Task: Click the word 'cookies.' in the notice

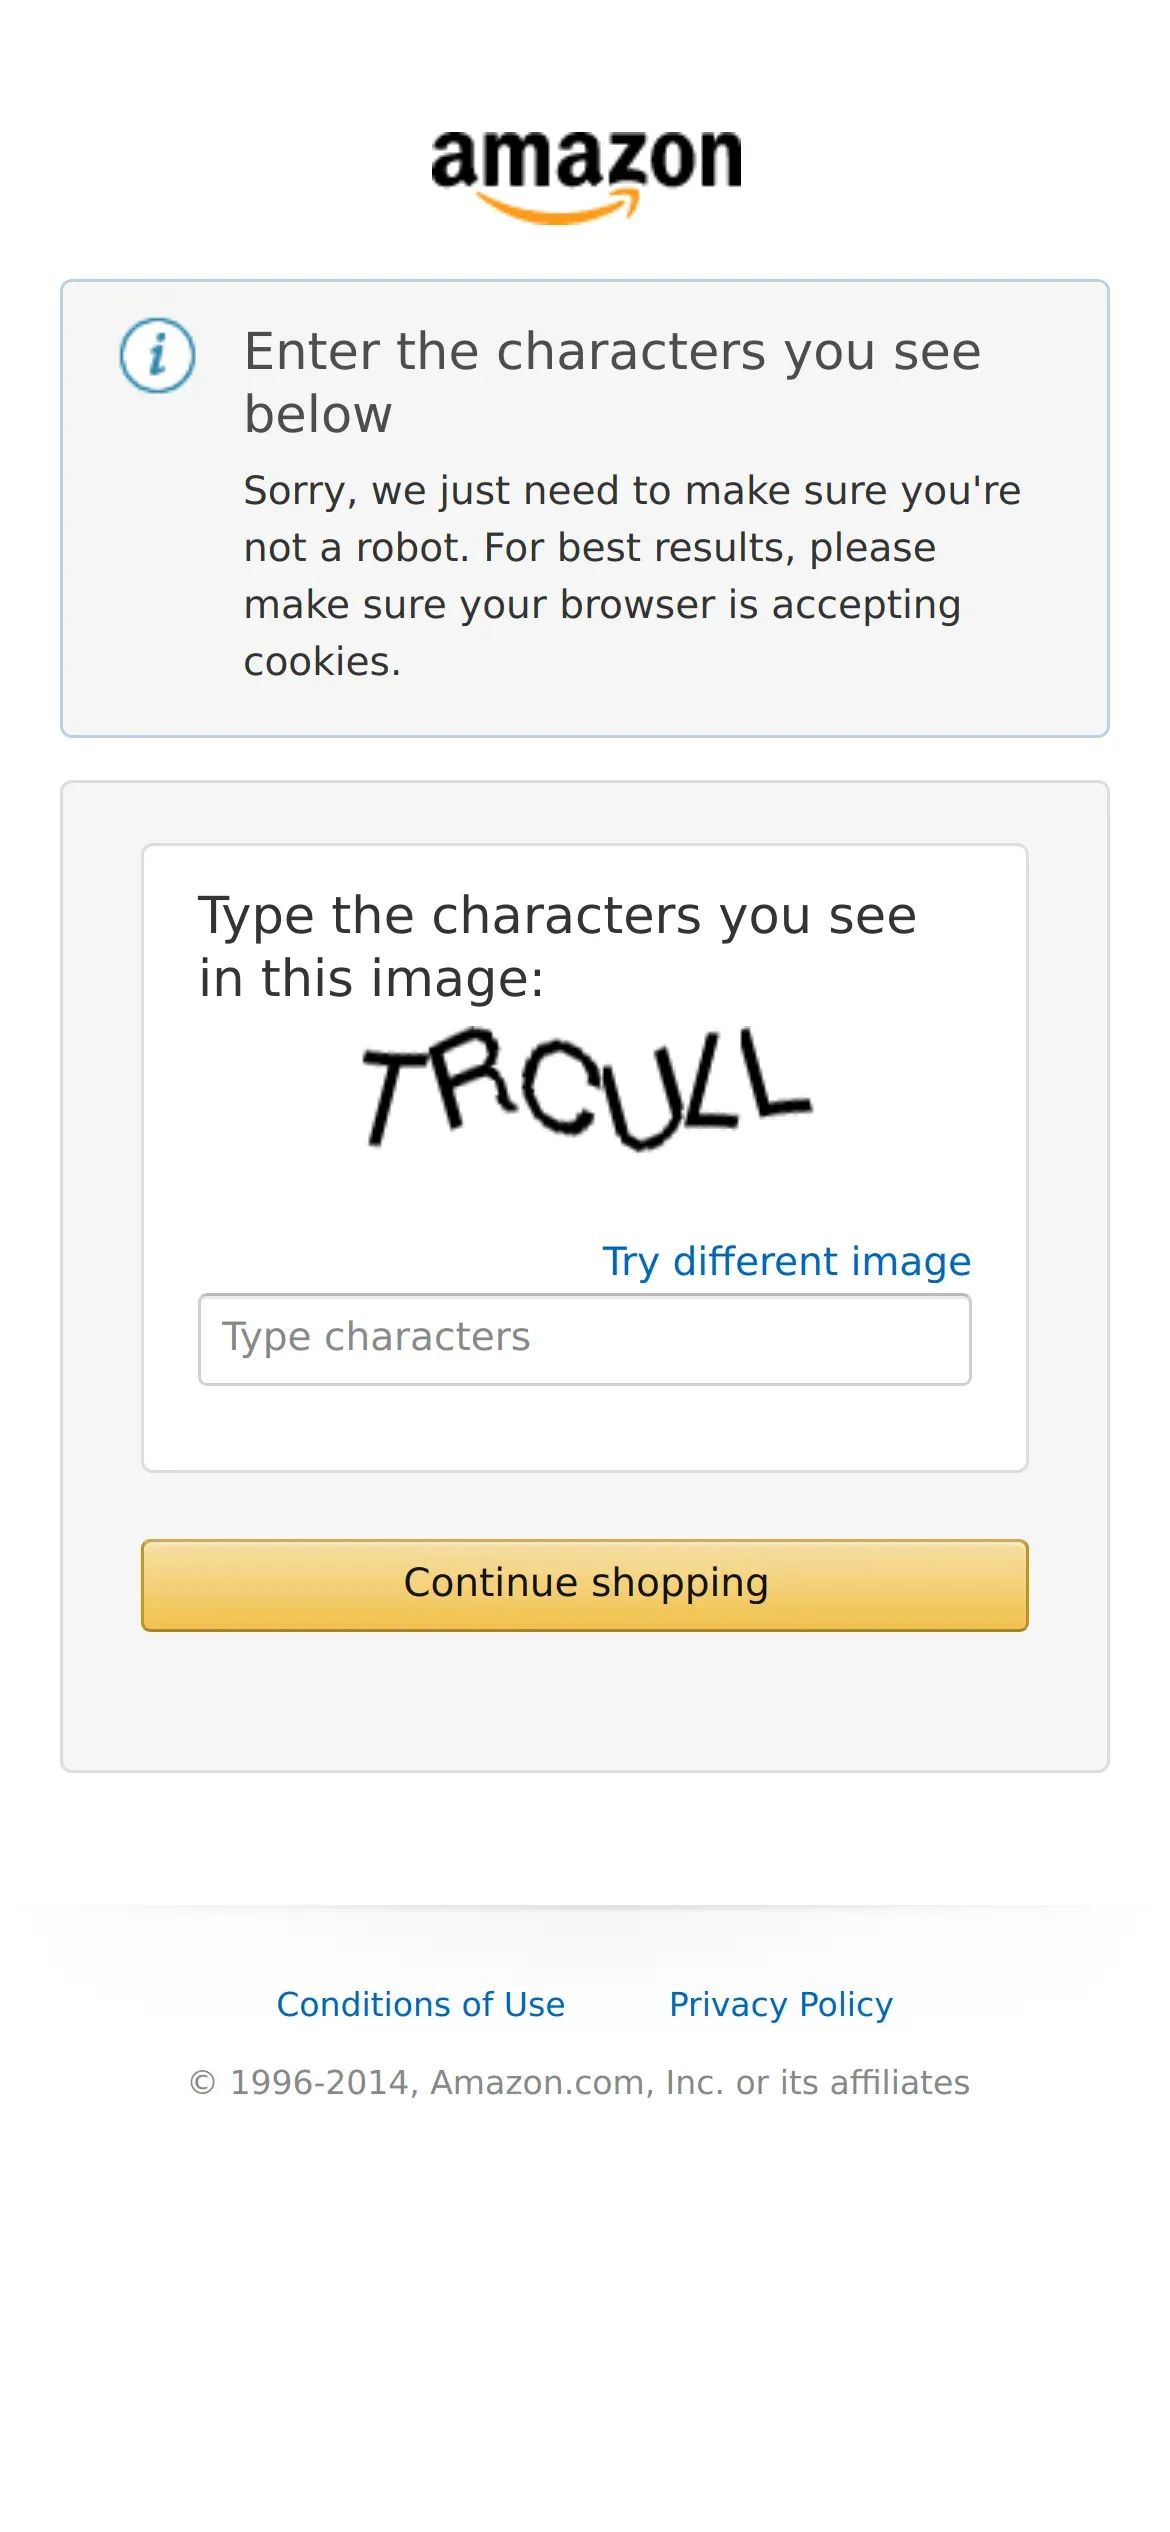Action: [x=322, y=662]
